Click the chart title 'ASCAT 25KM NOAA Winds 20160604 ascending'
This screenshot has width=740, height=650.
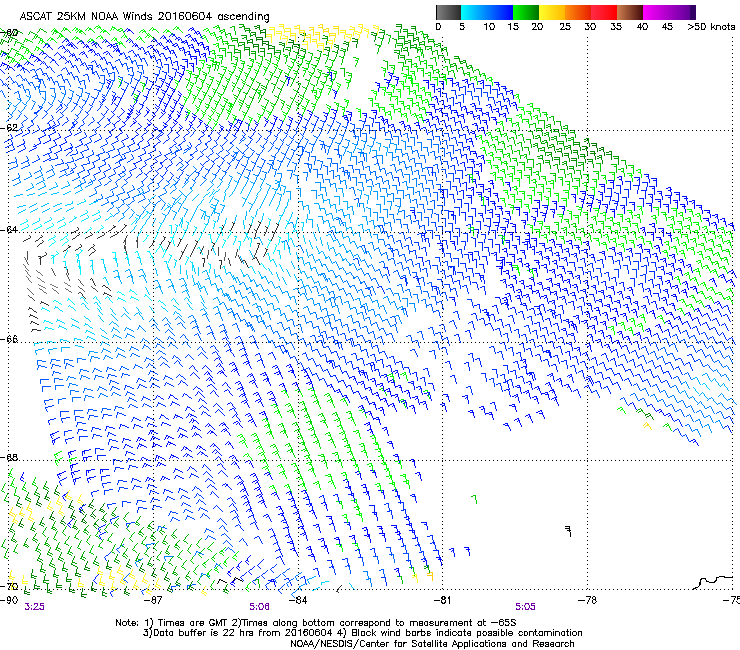[x=144, y=17]
